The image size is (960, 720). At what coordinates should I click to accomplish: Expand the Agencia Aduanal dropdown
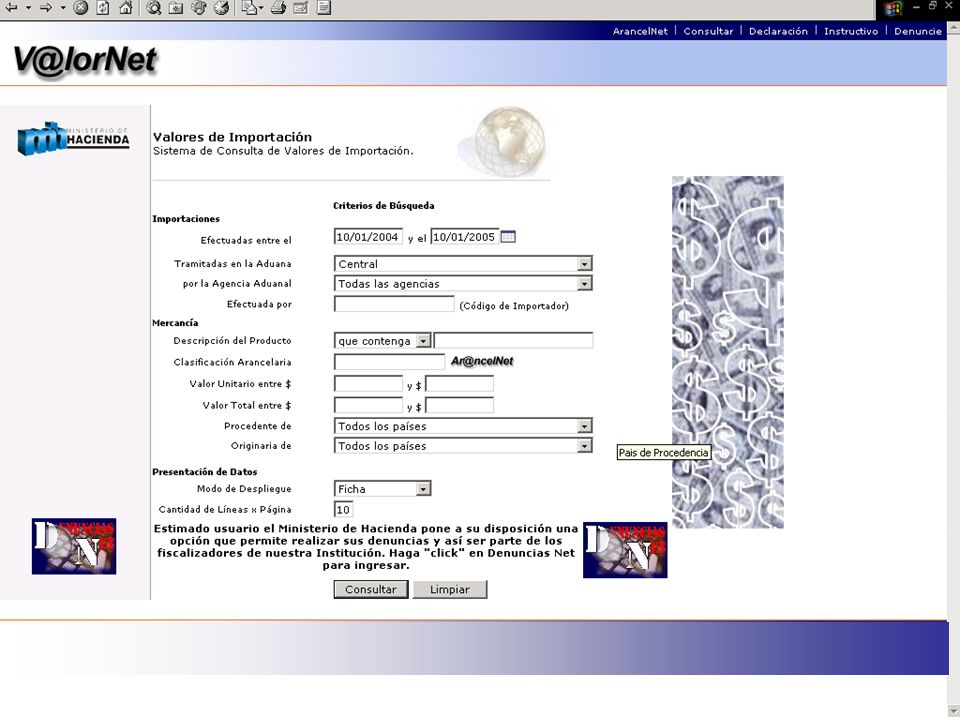pos(463,283)
